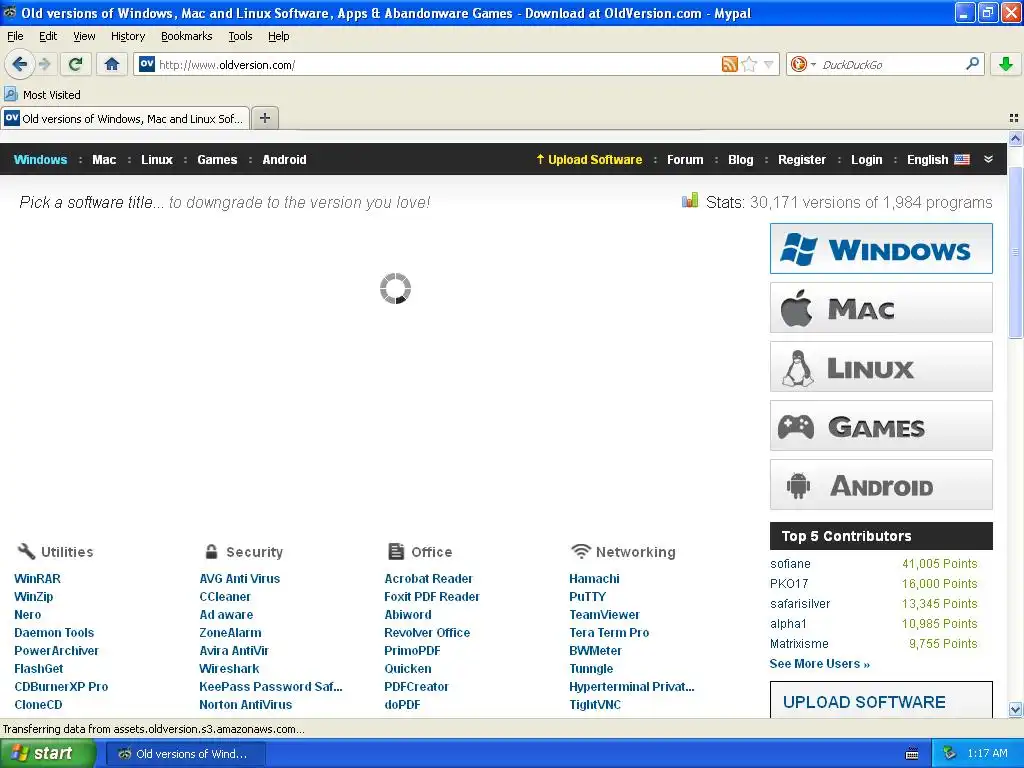Click the Mypal taskbar window button
This screenshot has height=768, width=1024.
[185, 754]
